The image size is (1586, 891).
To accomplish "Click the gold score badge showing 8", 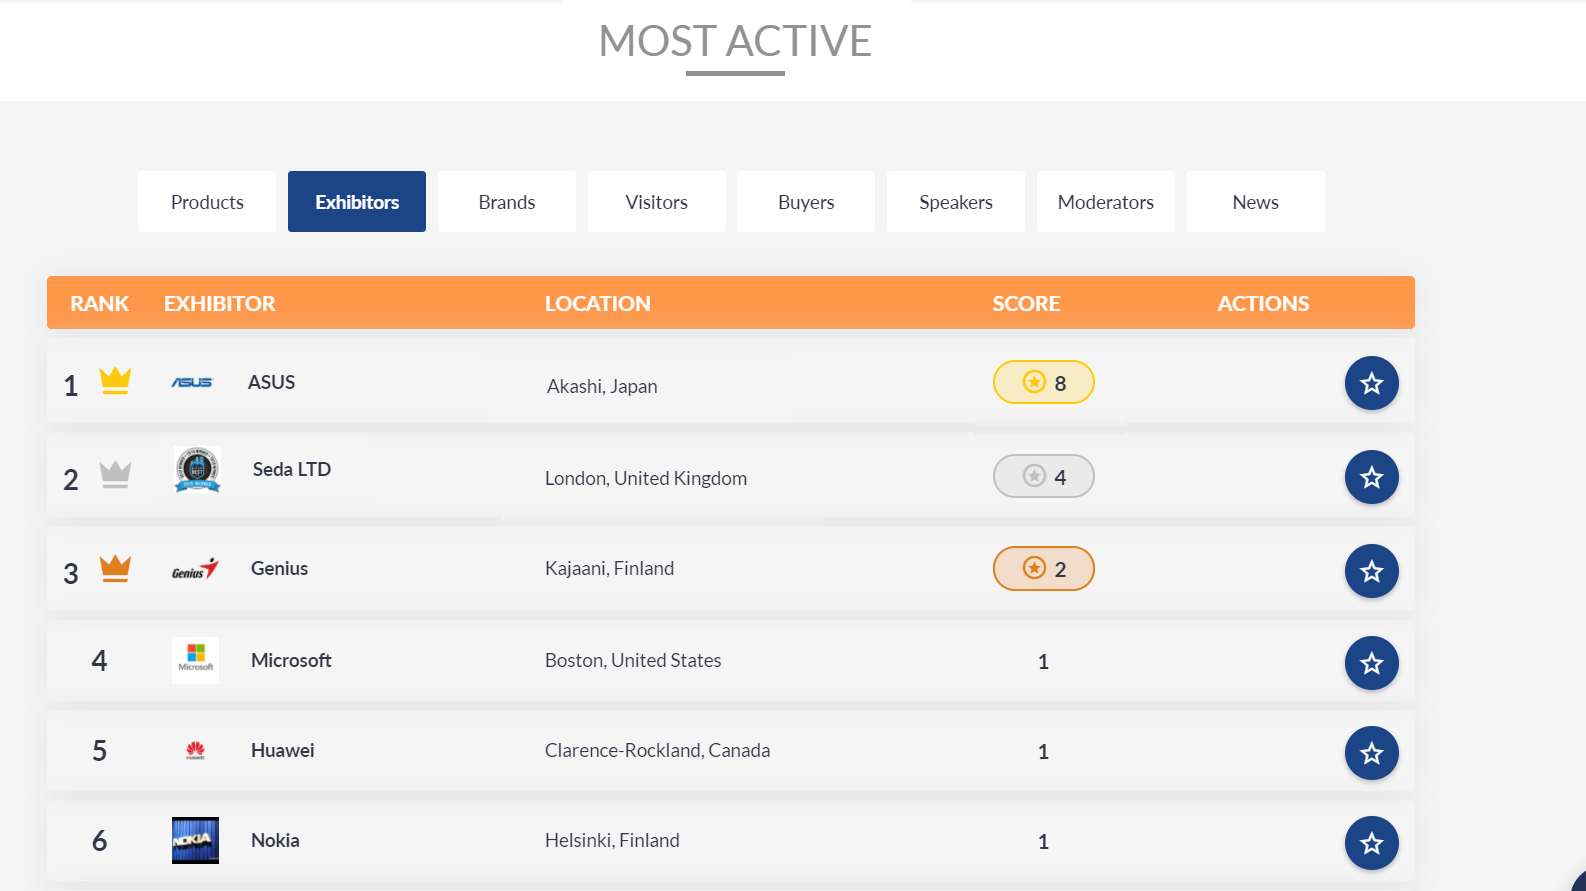I will (1043, 382).
